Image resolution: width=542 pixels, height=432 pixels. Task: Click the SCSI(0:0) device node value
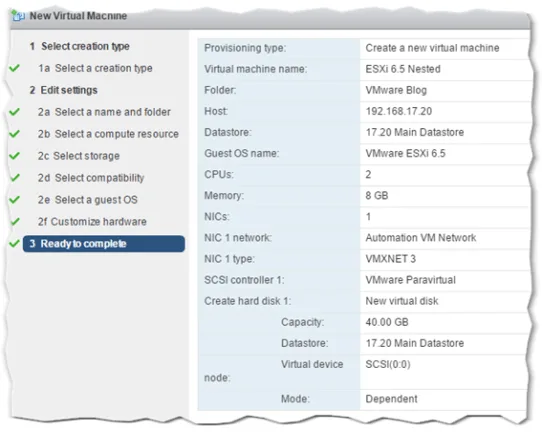(388, 364)
